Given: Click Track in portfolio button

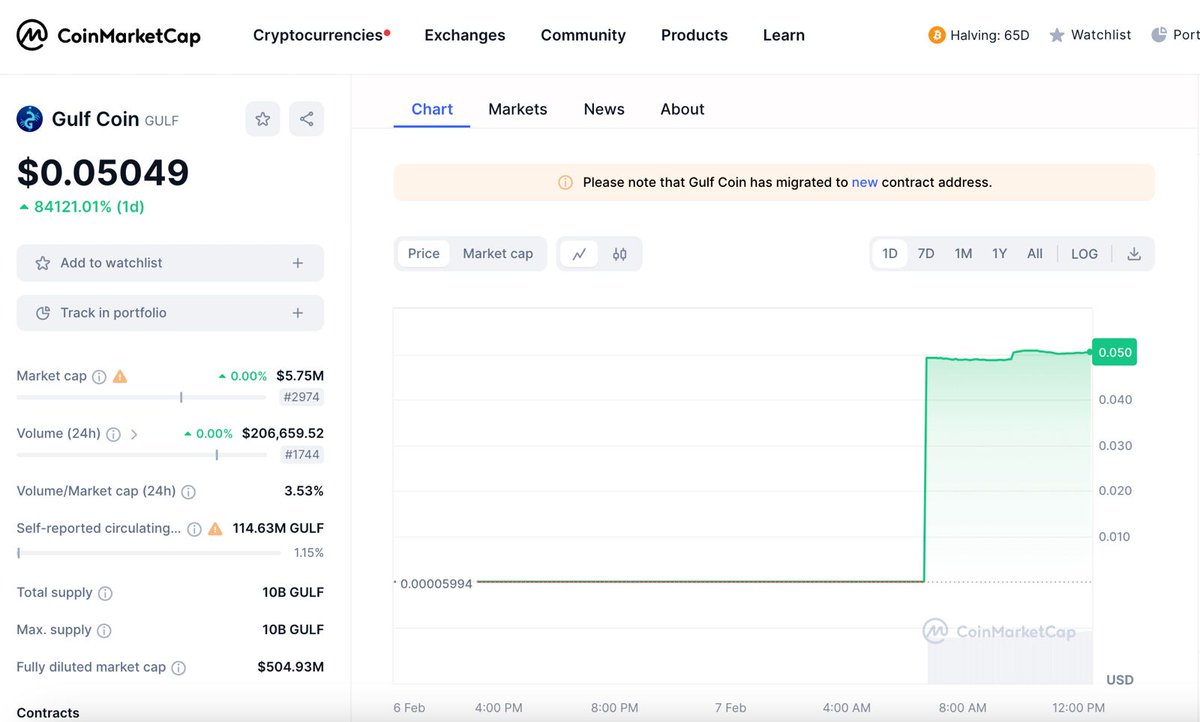Looking at the screenshot, I should [x=170, y=313].
